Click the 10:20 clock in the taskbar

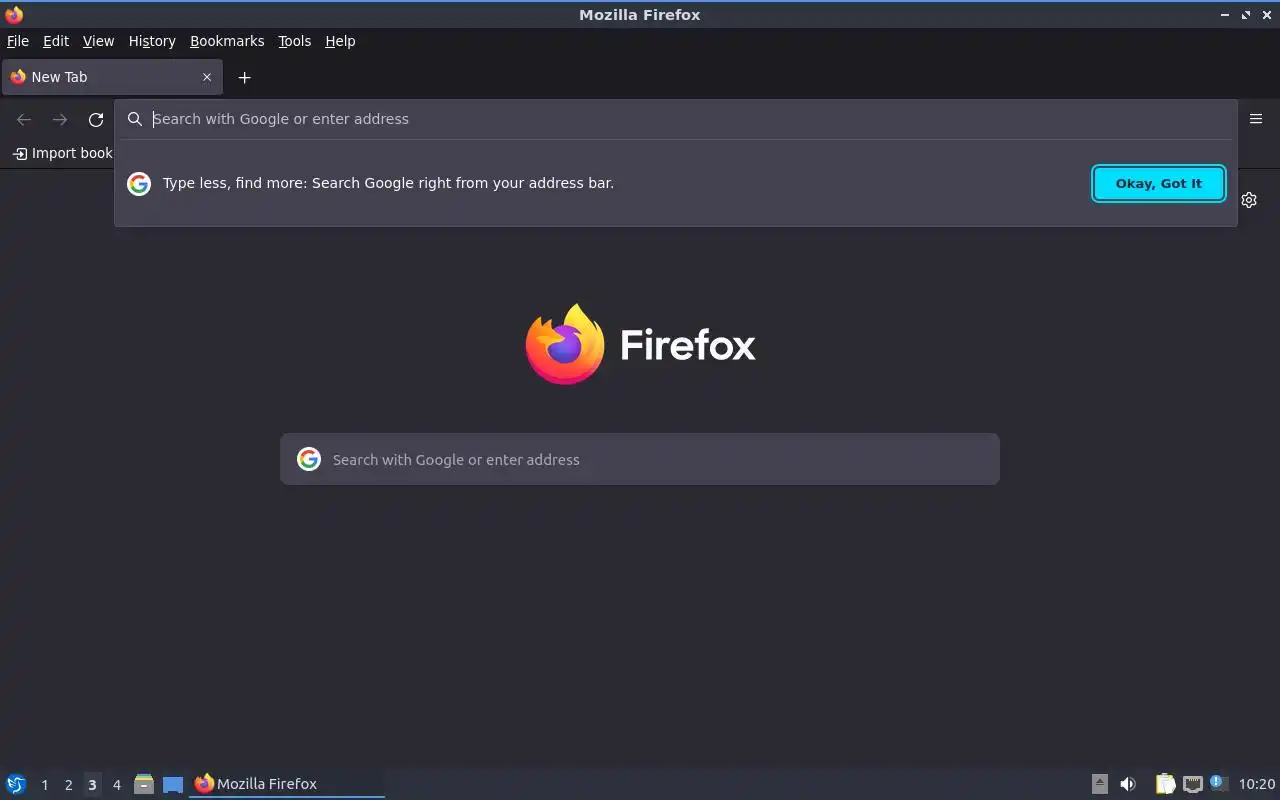click(x=1257, y=784)
